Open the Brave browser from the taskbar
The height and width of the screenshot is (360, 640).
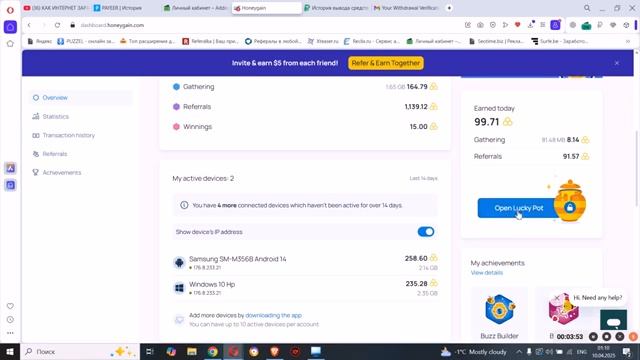(x=274, y=351)
